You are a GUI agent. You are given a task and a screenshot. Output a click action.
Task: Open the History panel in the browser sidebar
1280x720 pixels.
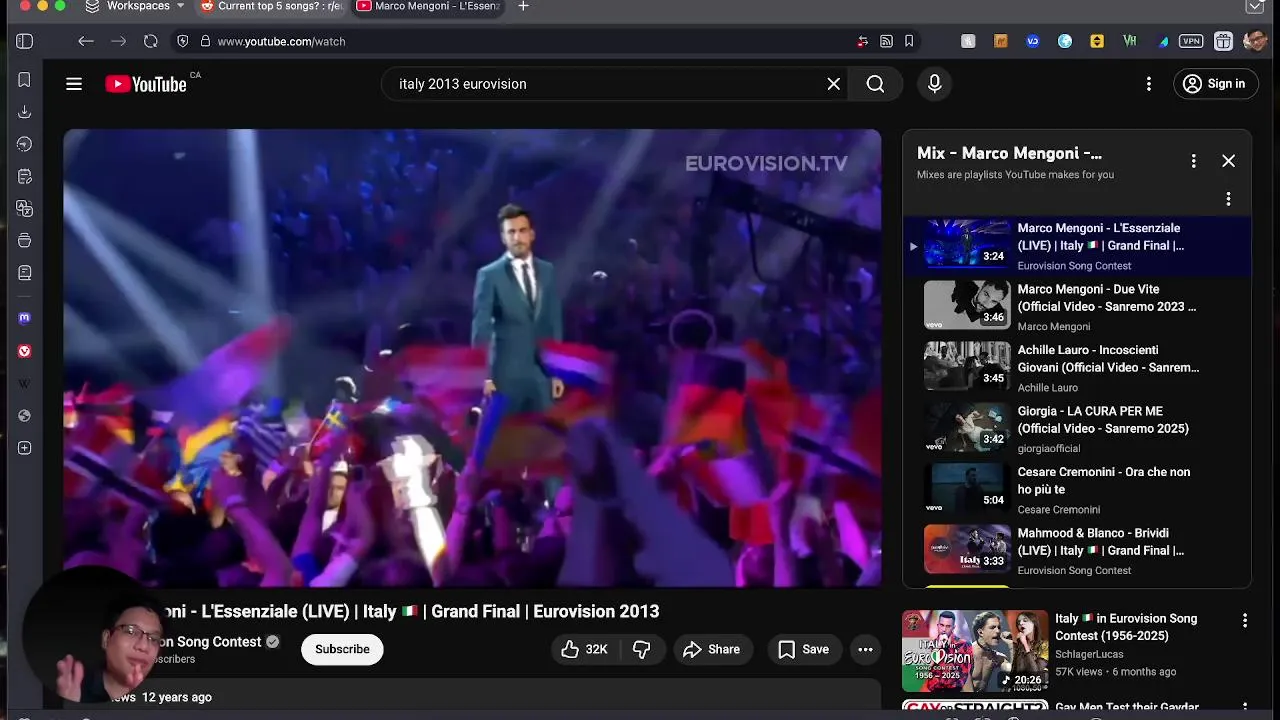click(x=24, y=144)
